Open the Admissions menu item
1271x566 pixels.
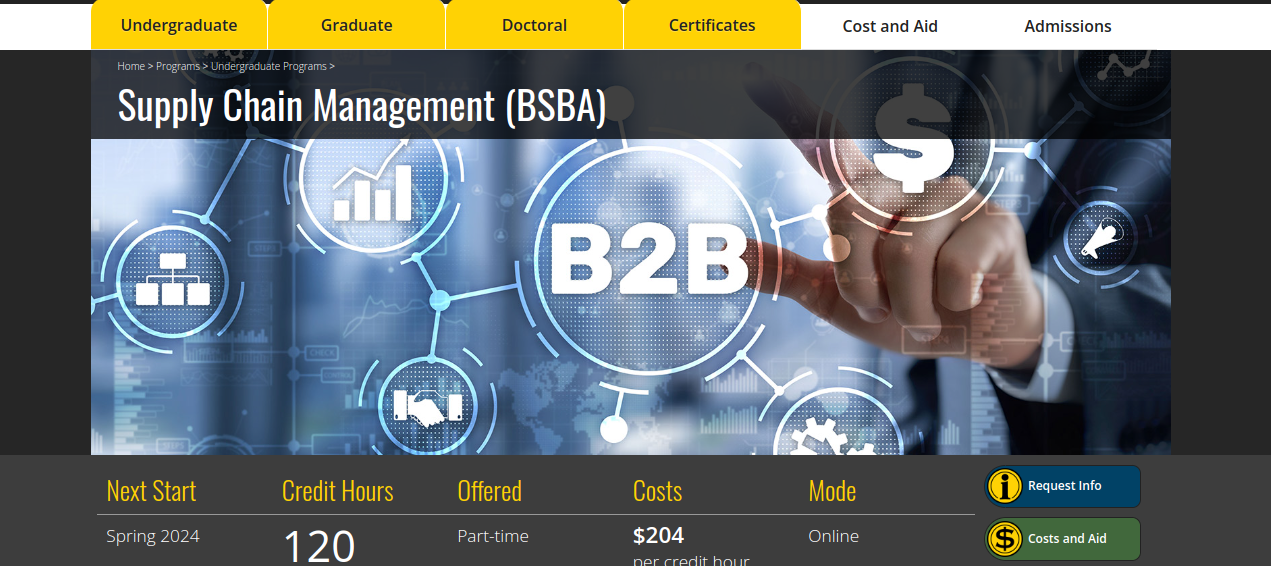point(1067,27)
